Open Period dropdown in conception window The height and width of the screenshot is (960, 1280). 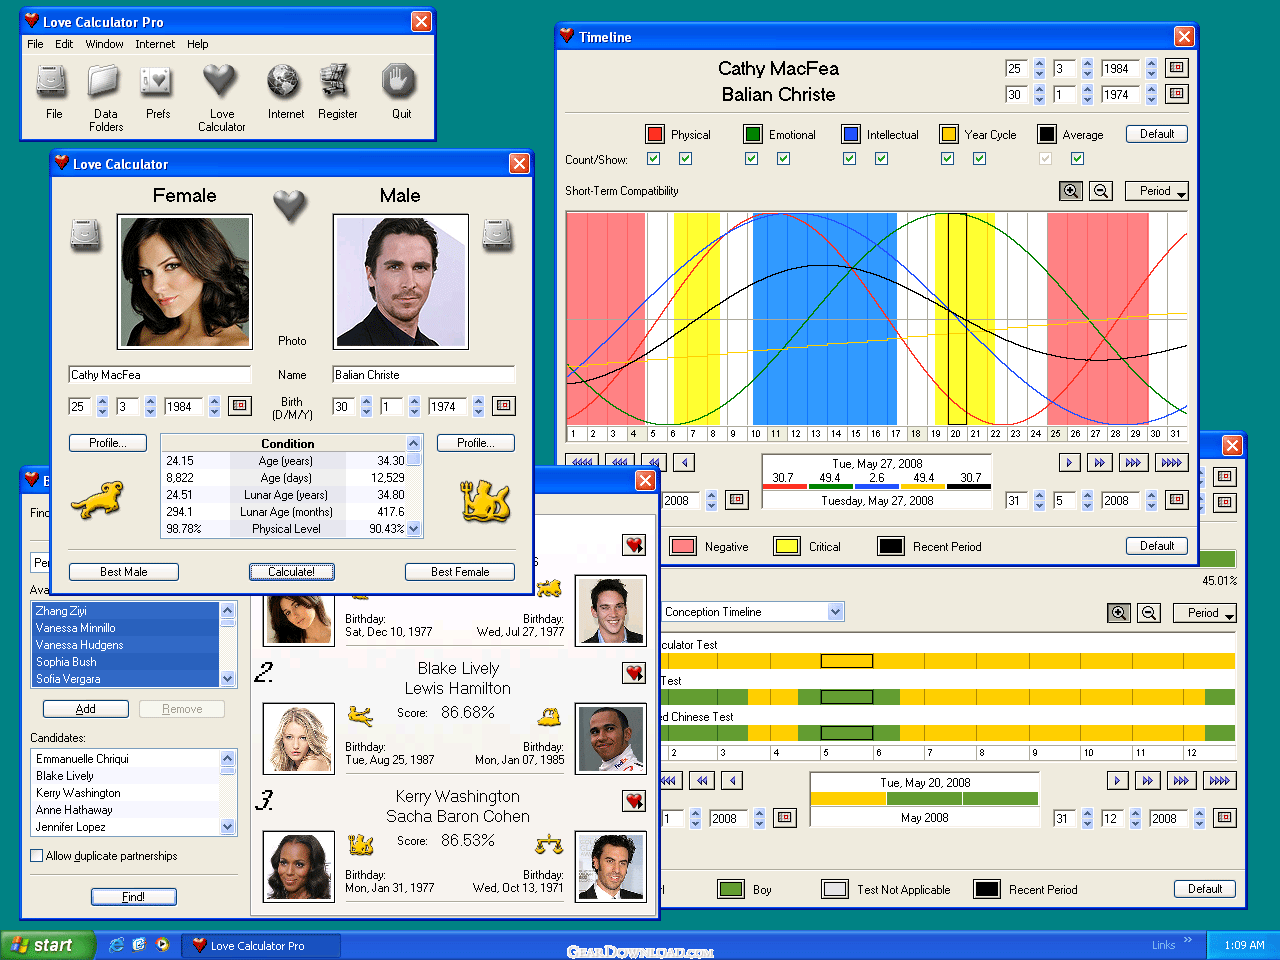(x=1205, y=613)
